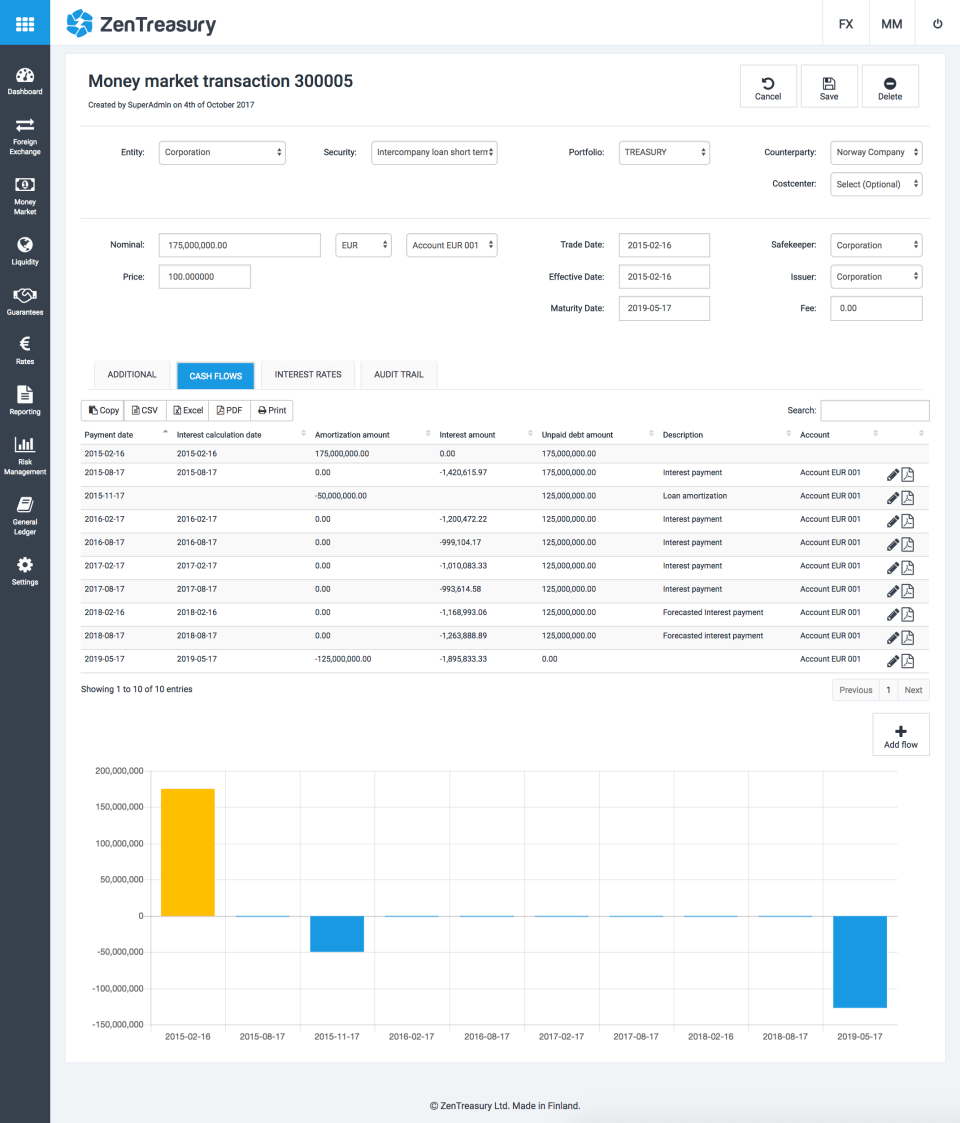Save the money market transaction
This screenshot has width=960, height=1123.
(x=829, y=86)
